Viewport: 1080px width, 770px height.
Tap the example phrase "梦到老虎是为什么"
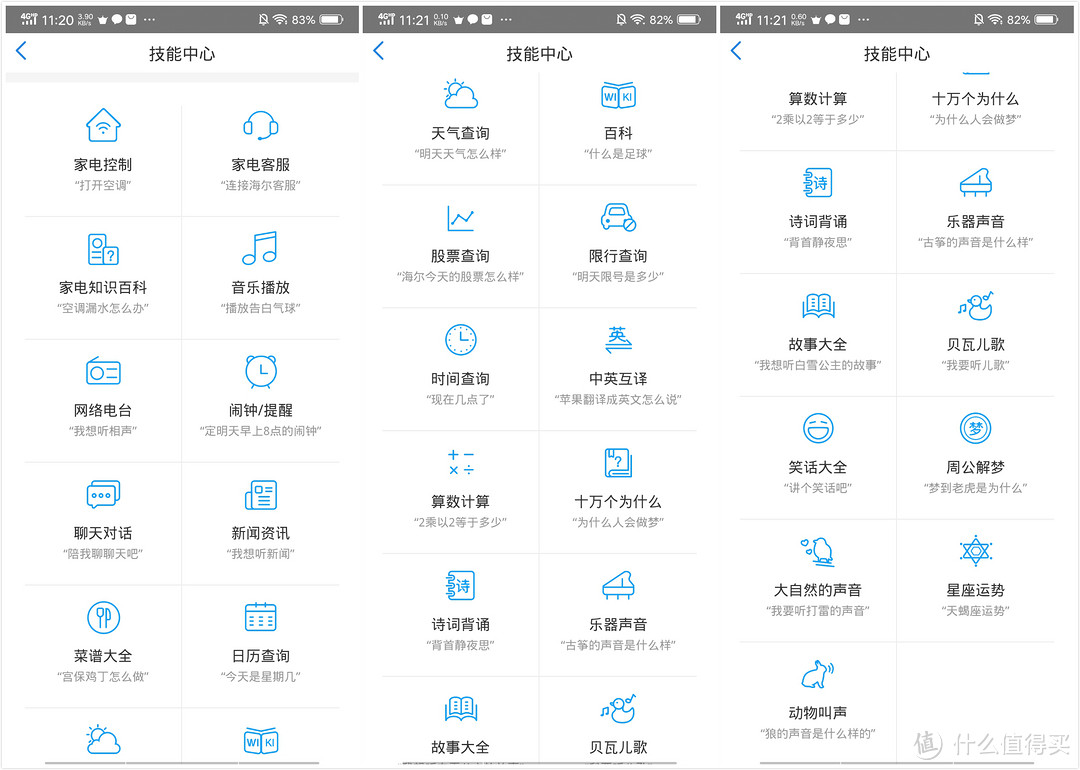(x=975, y=488)
